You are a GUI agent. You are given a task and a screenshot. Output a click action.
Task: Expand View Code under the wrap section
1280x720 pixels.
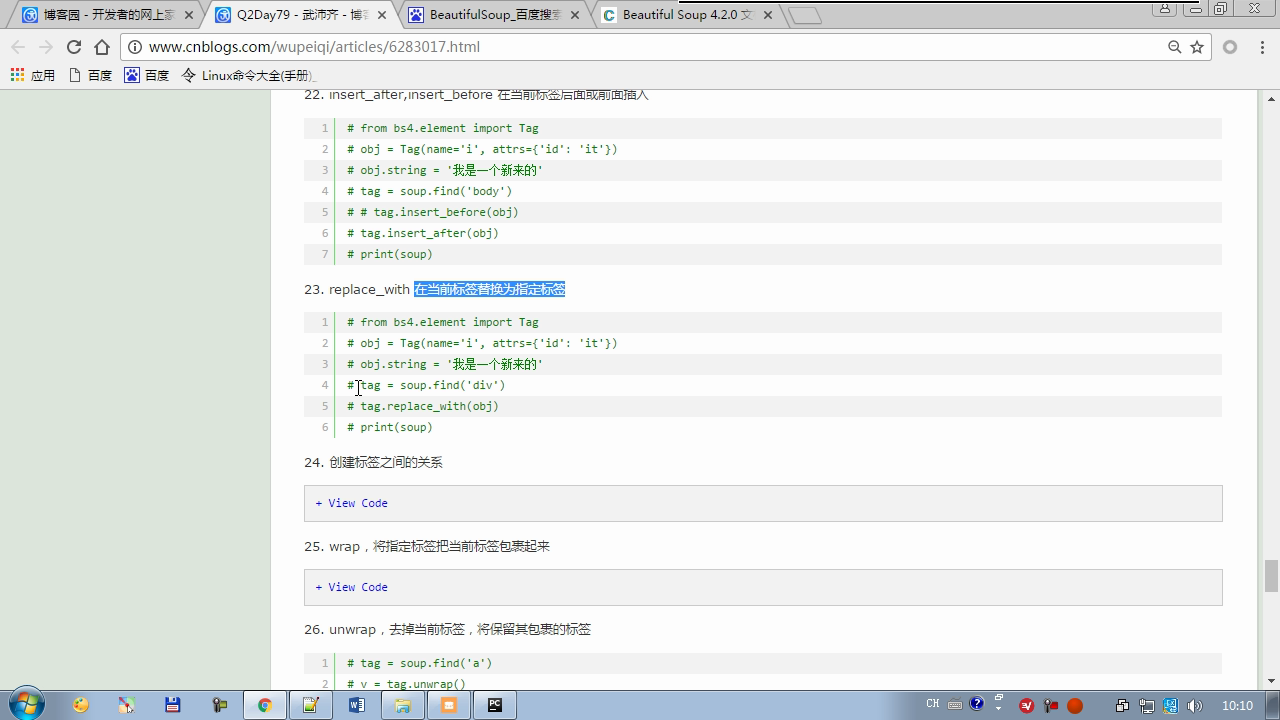pos(352,587)
